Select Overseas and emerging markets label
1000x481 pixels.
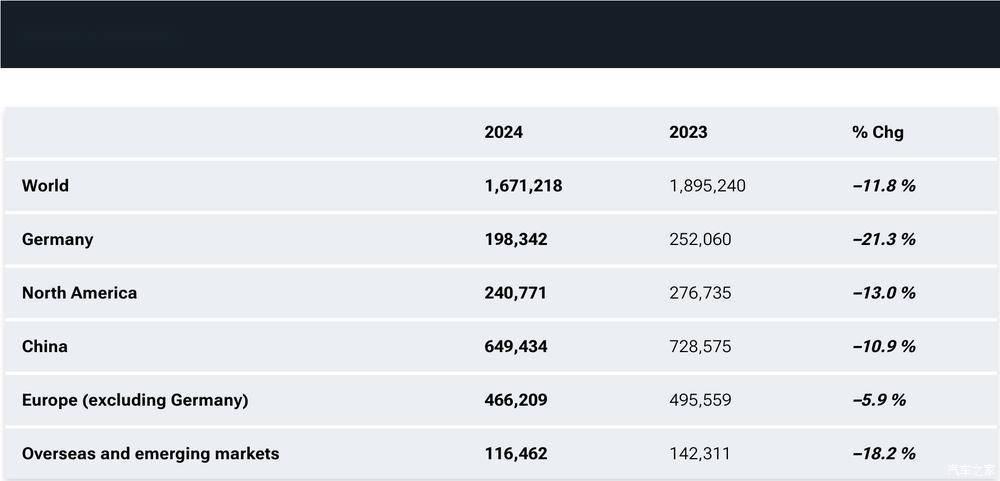[x=151, y=454]
